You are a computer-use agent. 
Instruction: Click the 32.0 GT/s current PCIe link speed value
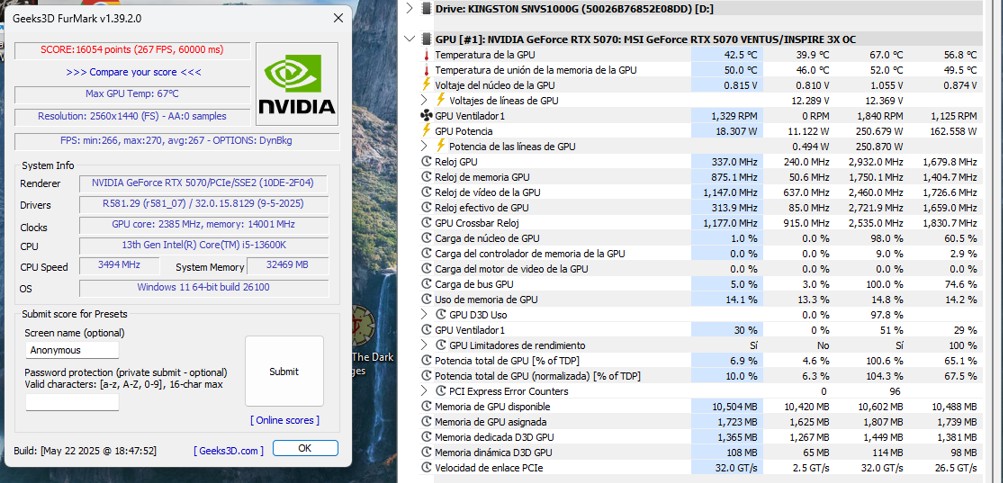737,468
